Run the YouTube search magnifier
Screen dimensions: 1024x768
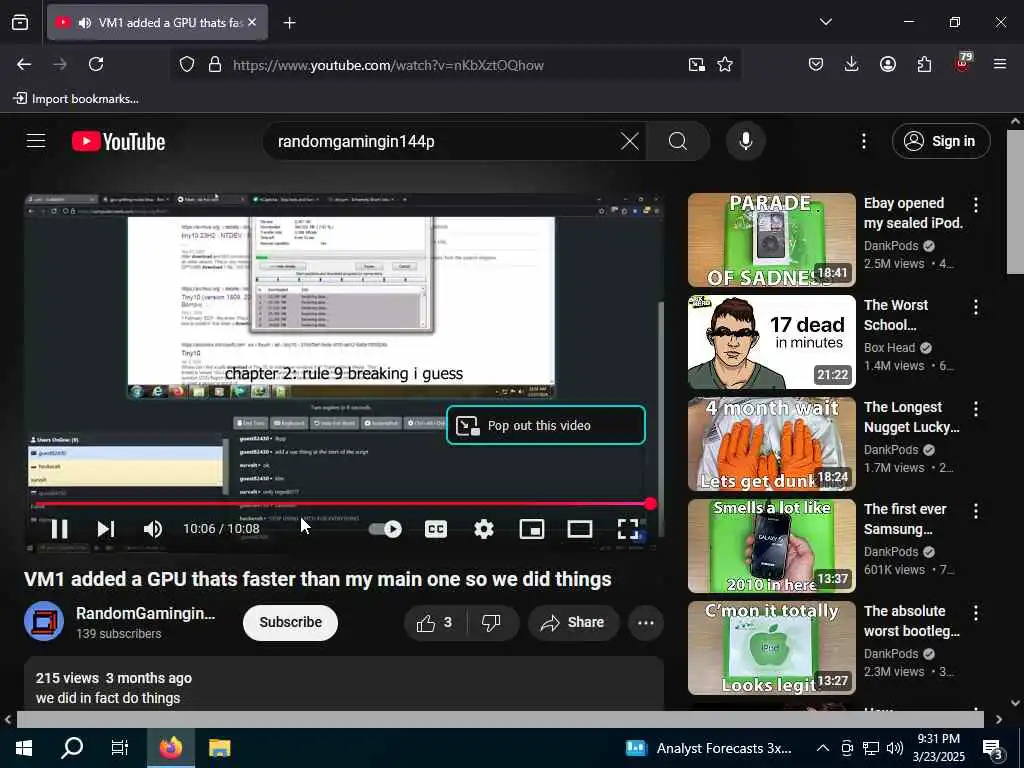[678, 141]
